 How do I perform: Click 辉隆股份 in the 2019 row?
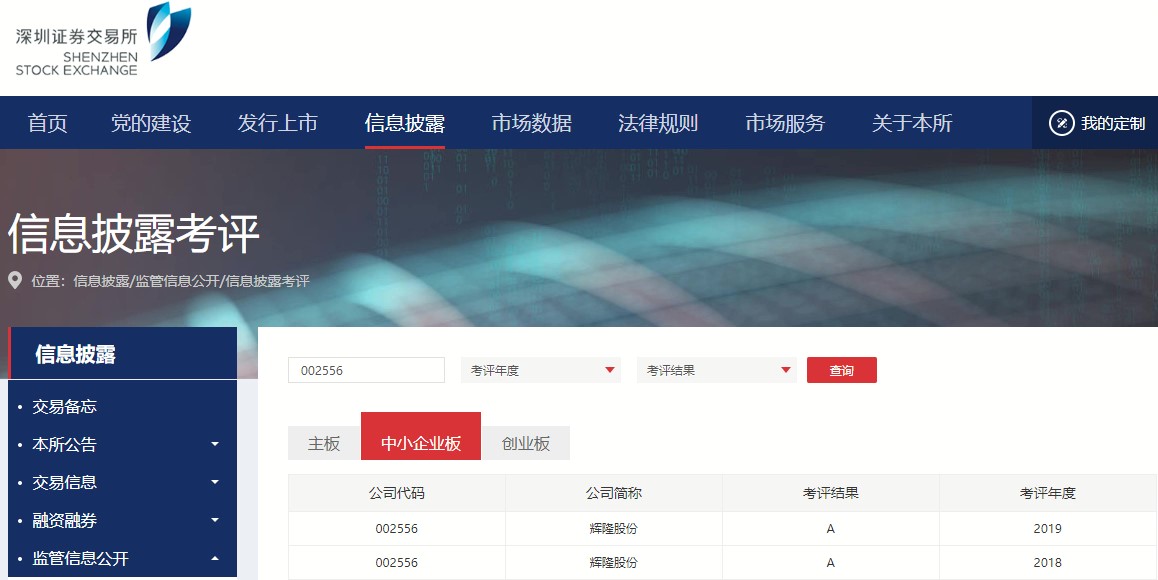click(614, 529)
